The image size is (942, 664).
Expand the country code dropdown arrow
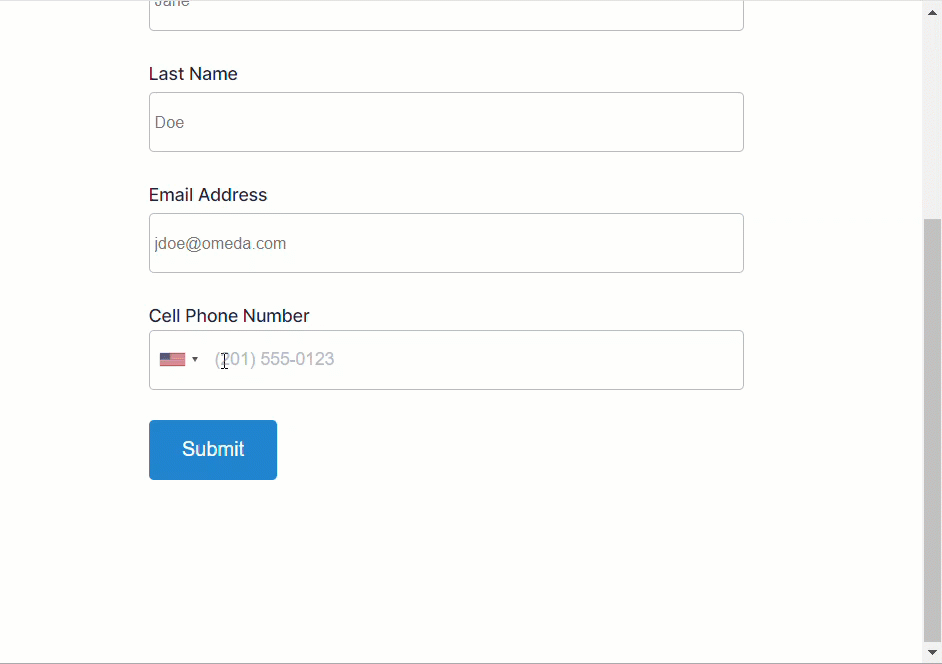[195, 360]
